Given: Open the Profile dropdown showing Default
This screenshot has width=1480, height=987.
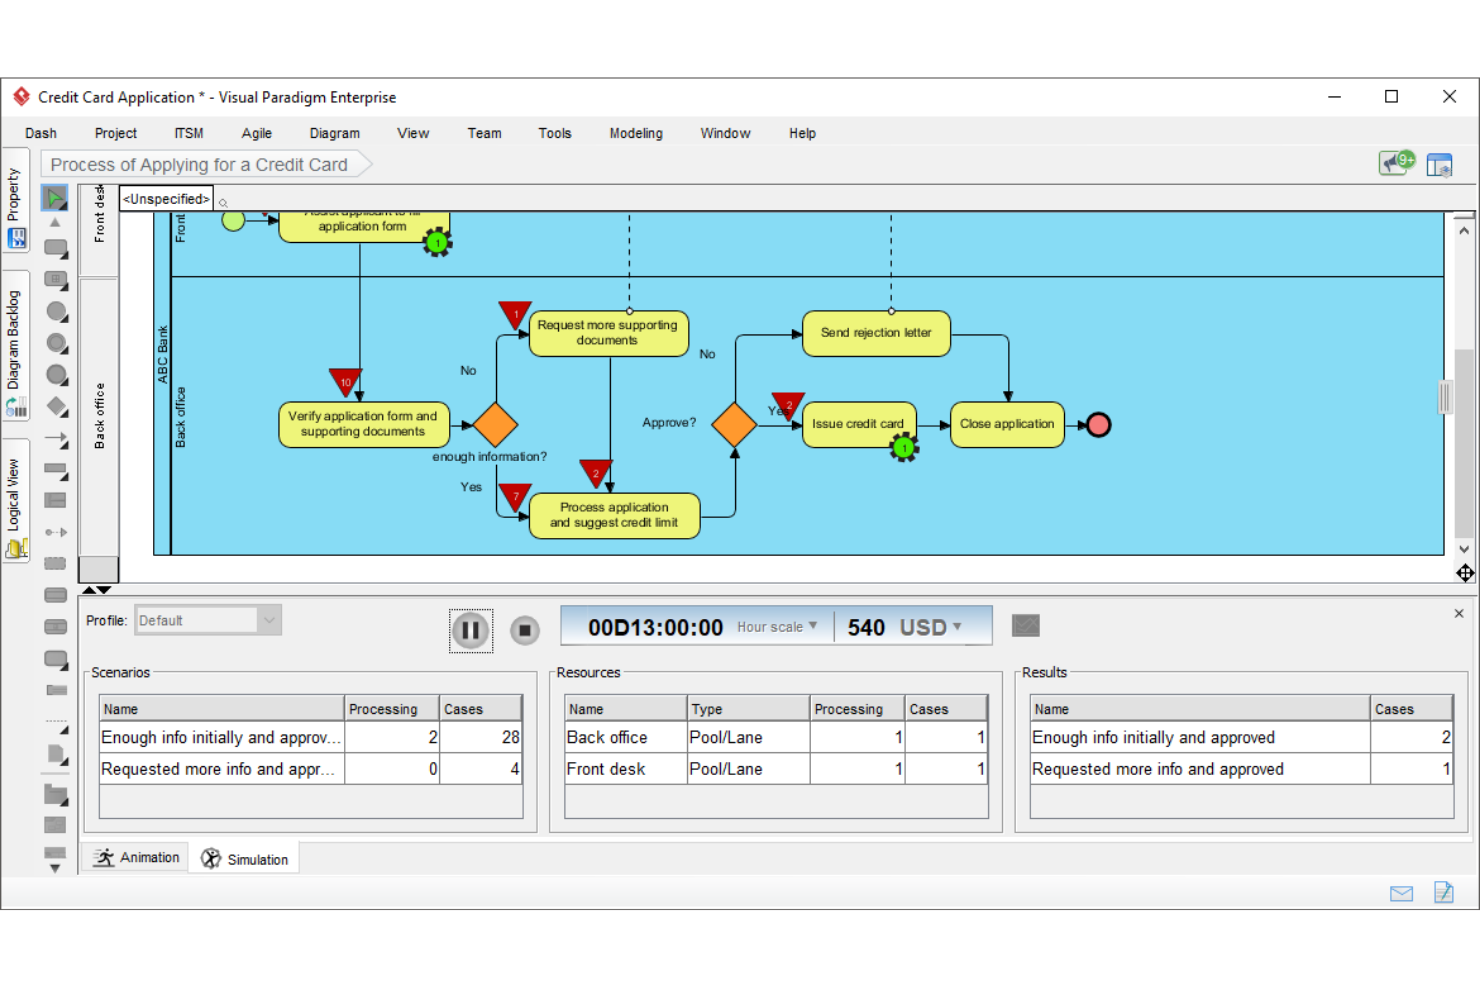Looking at the screenshot, I should tap(266, 619).
